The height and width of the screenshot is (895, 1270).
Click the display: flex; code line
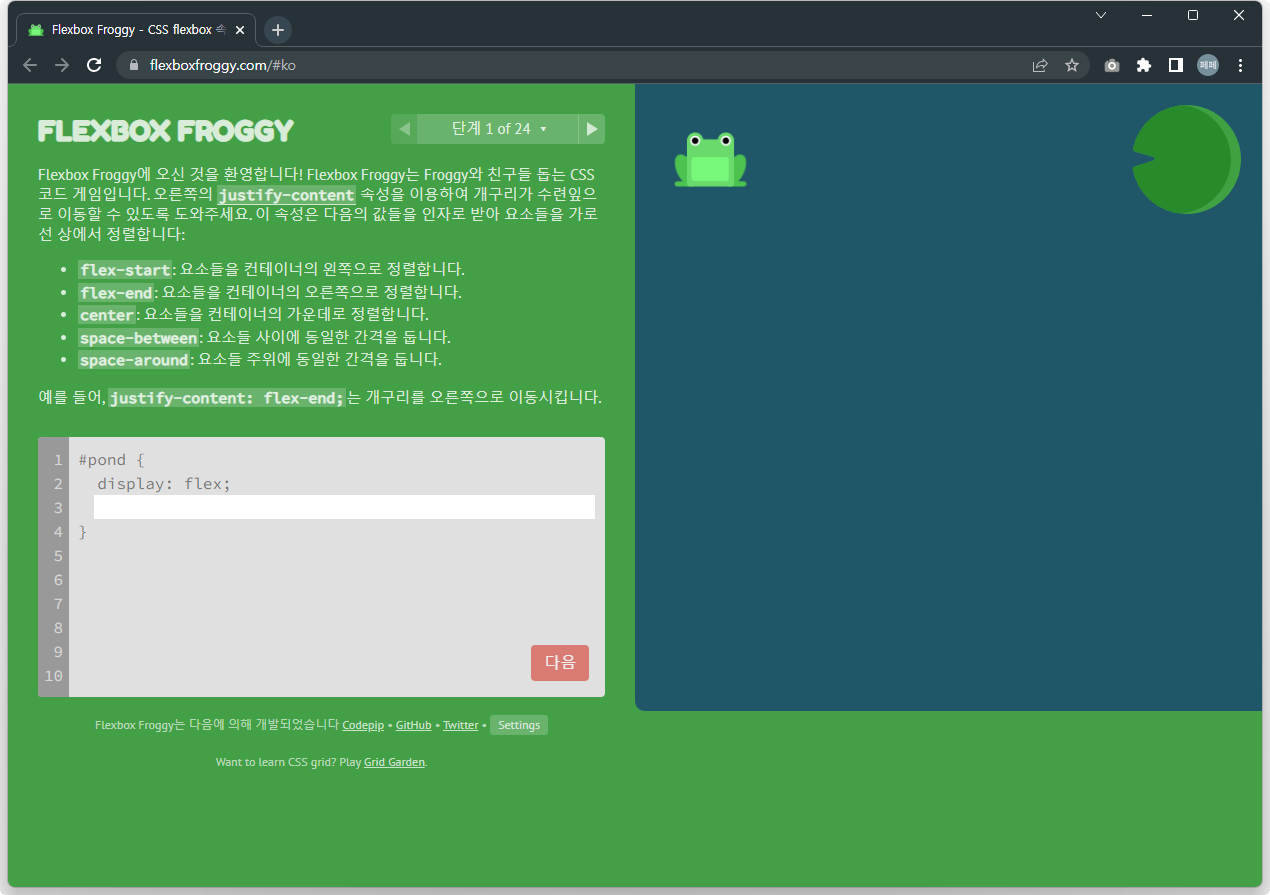(x=164, y=484)
